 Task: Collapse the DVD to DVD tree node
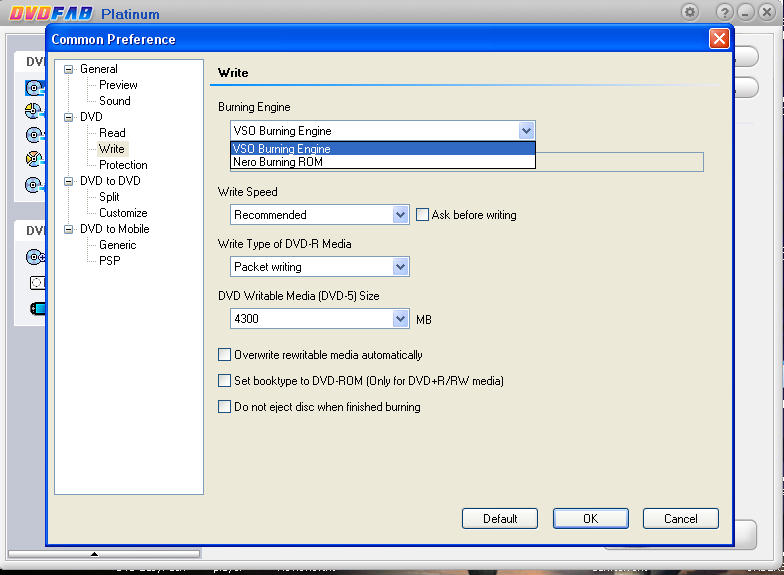pyautogui.click(x=69, y=182)
